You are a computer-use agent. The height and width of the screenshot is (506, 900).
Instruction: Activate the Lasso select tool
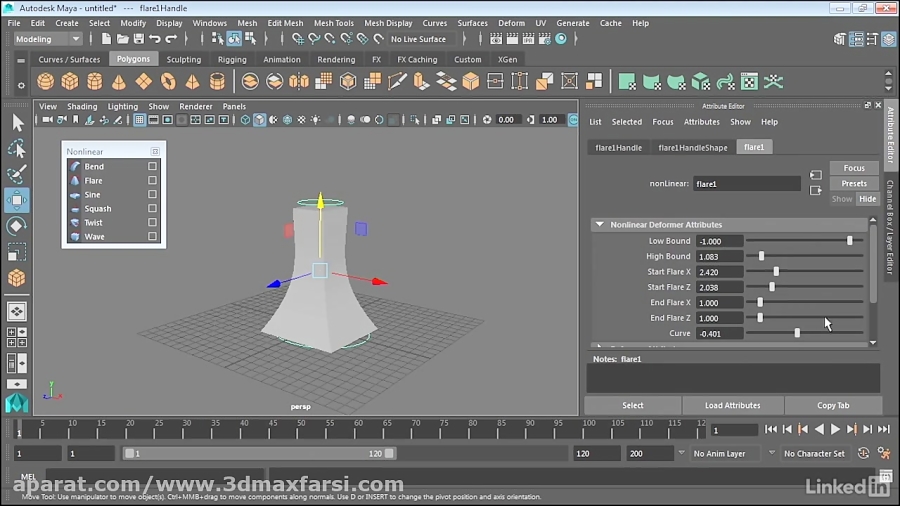(x=17, y=149)
